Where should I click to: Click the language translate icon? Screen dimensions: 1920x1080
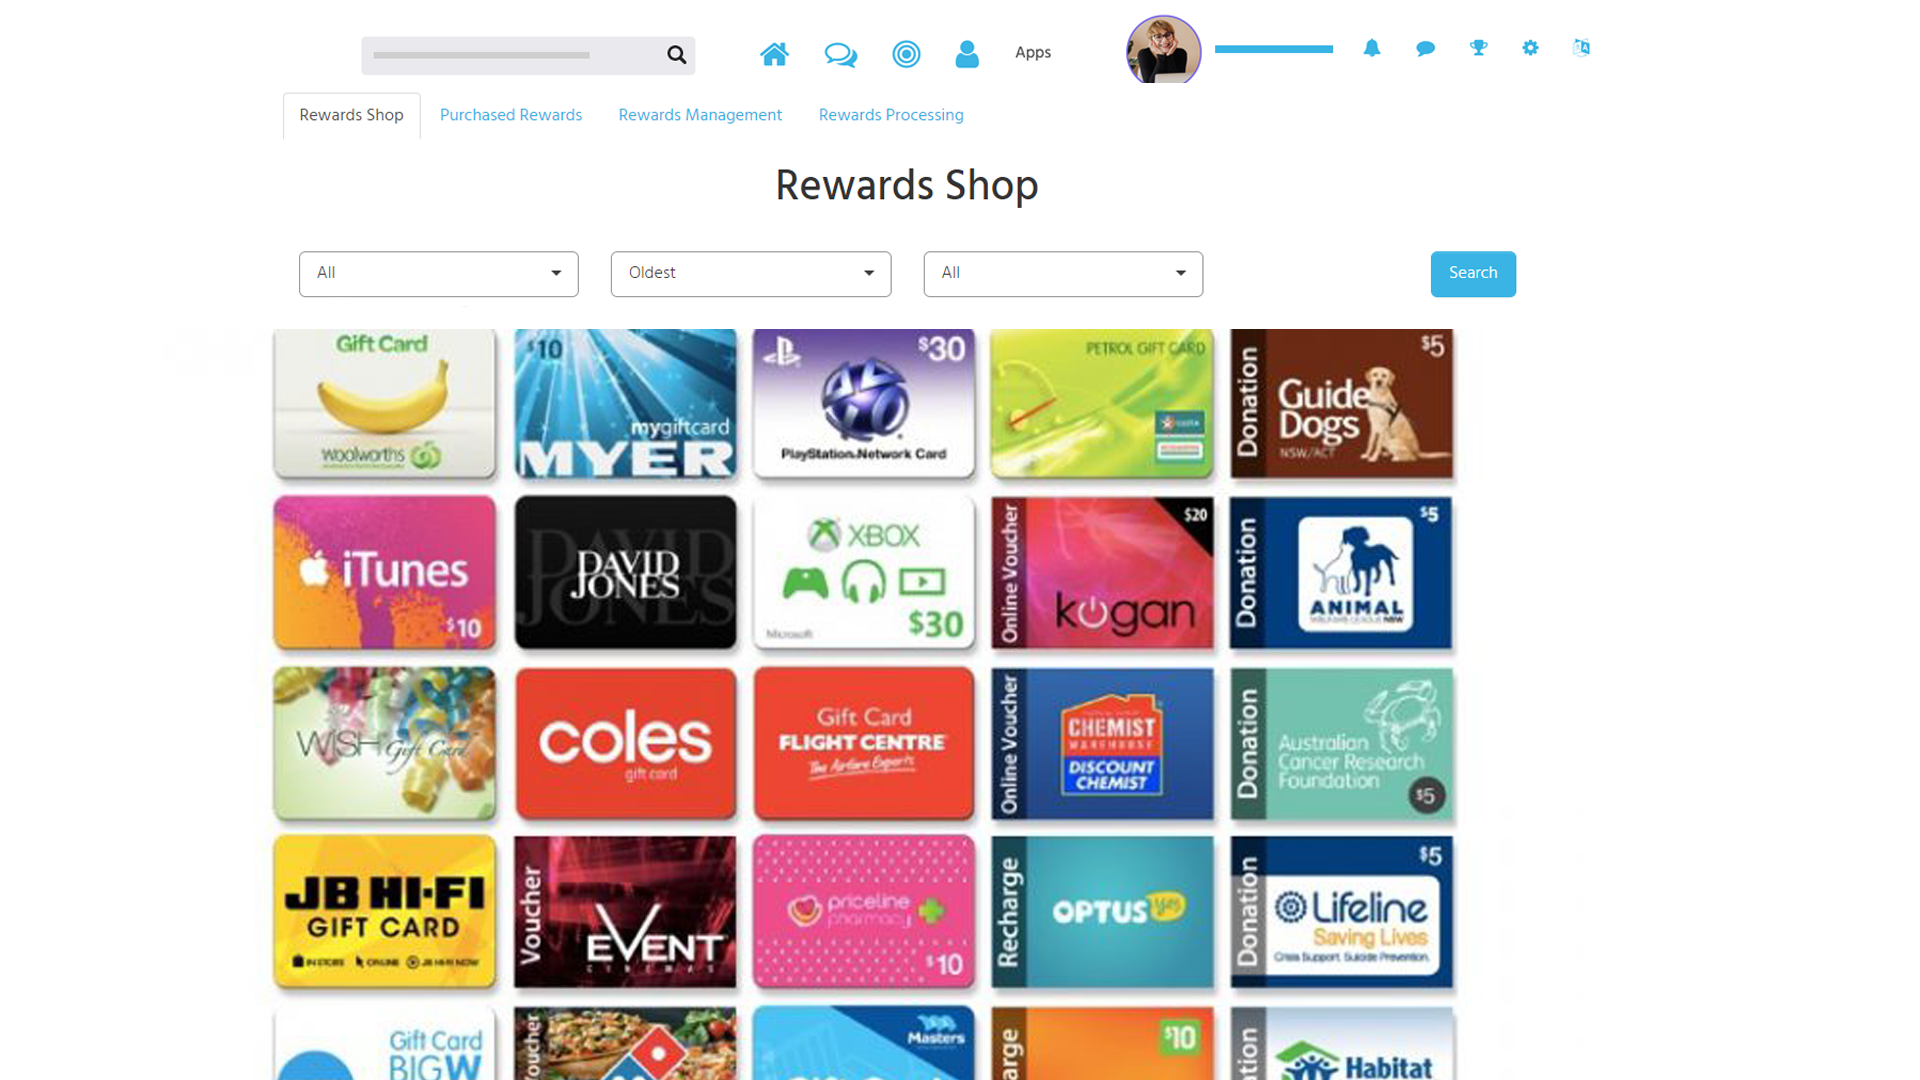(1581, 48)
